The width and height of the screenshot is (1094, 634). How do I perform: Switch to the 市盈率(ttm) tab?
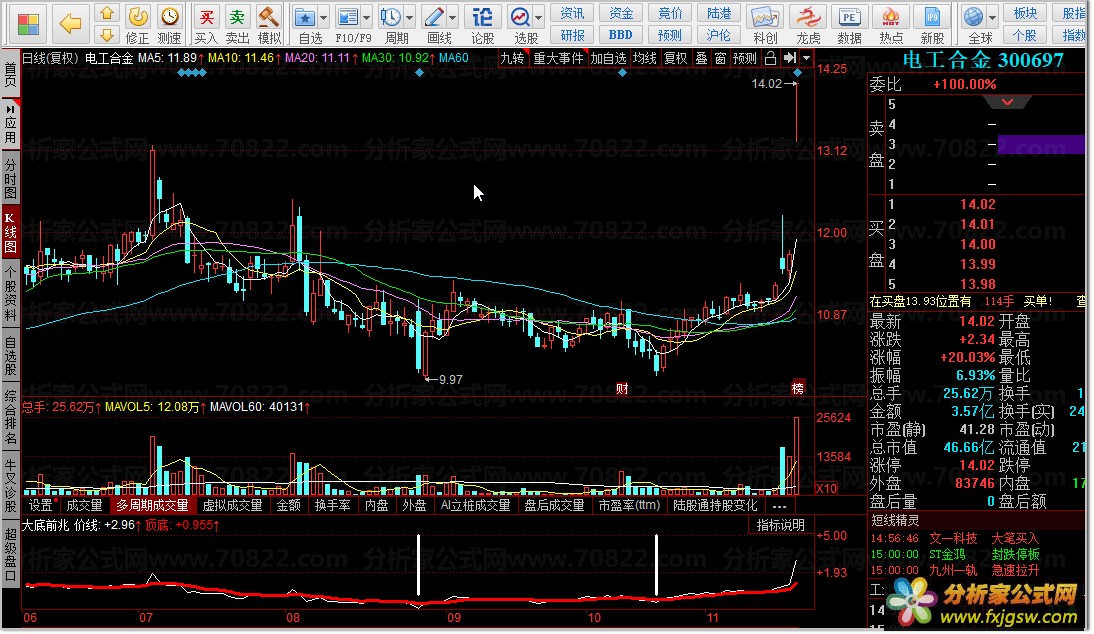(x=629, y=505)
